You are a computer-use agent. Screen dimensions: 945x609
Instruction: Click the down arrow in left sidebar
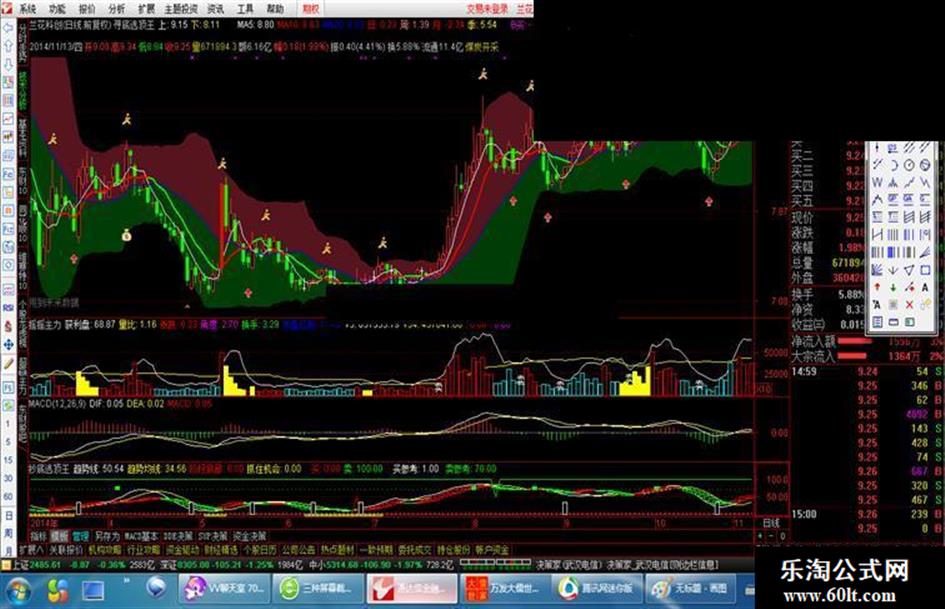pyautogui.click(x=8, y=64)
